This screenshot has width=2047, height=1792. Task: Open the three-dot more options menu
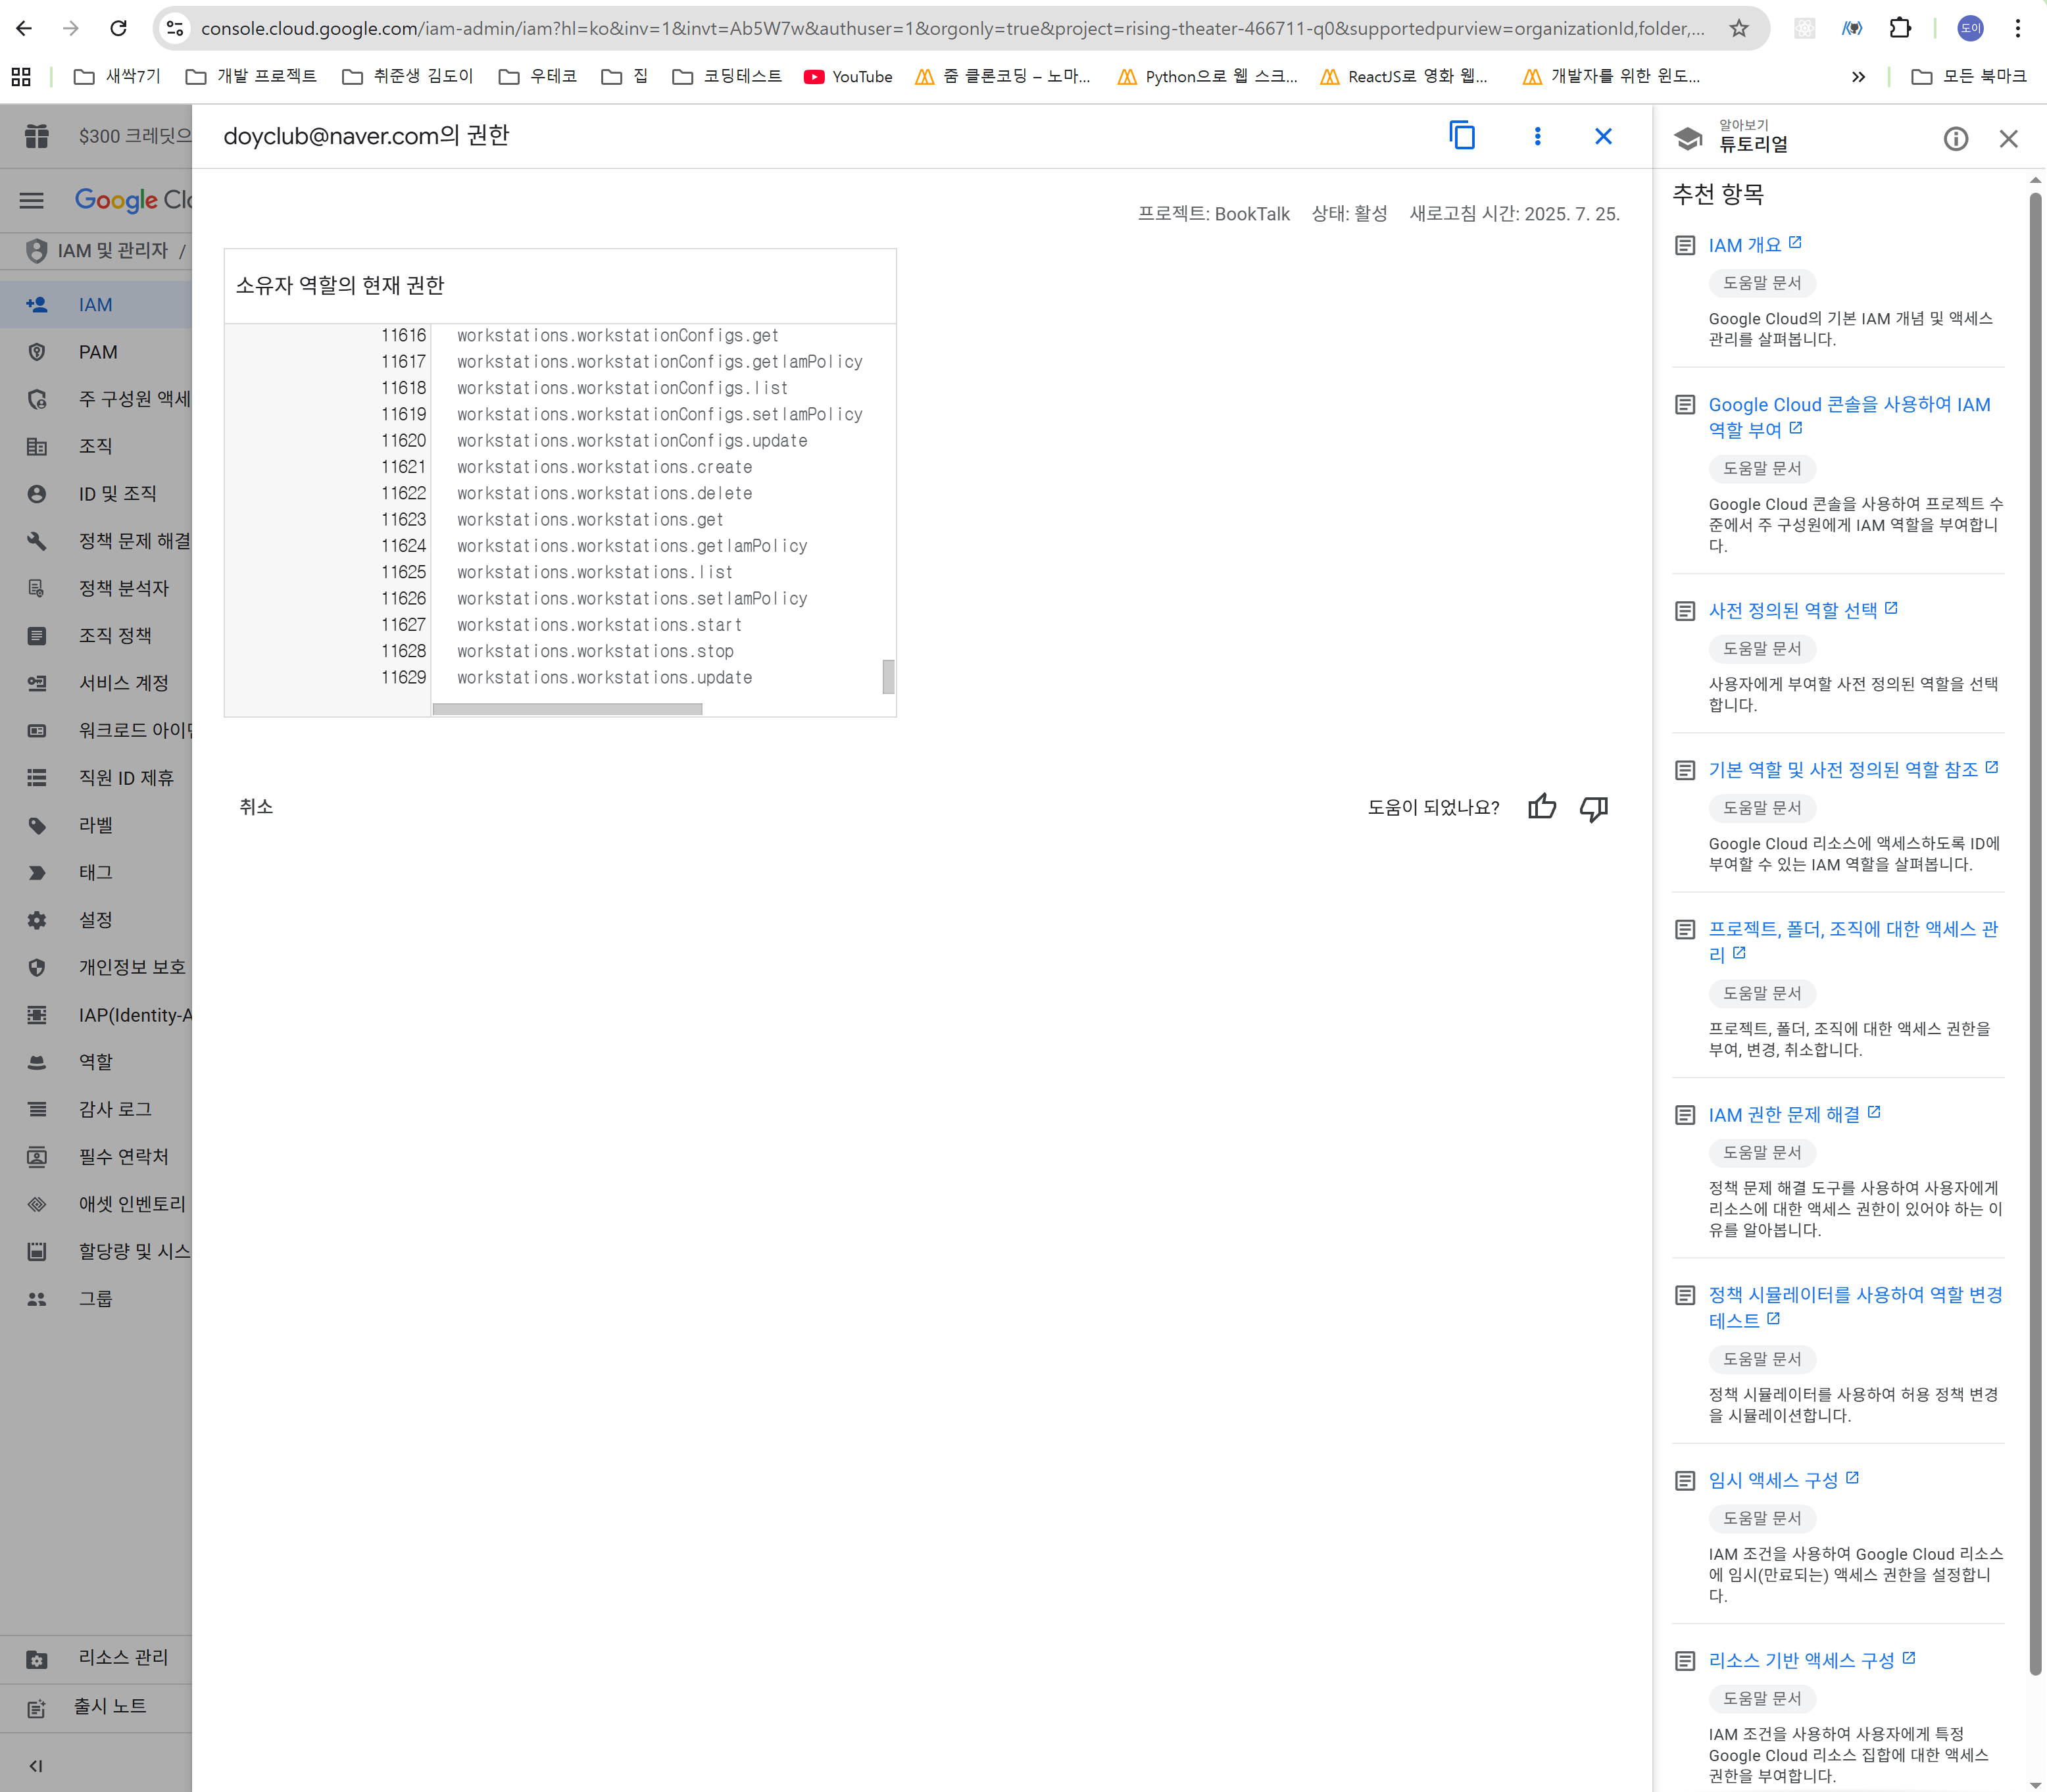click(1537, 136)
